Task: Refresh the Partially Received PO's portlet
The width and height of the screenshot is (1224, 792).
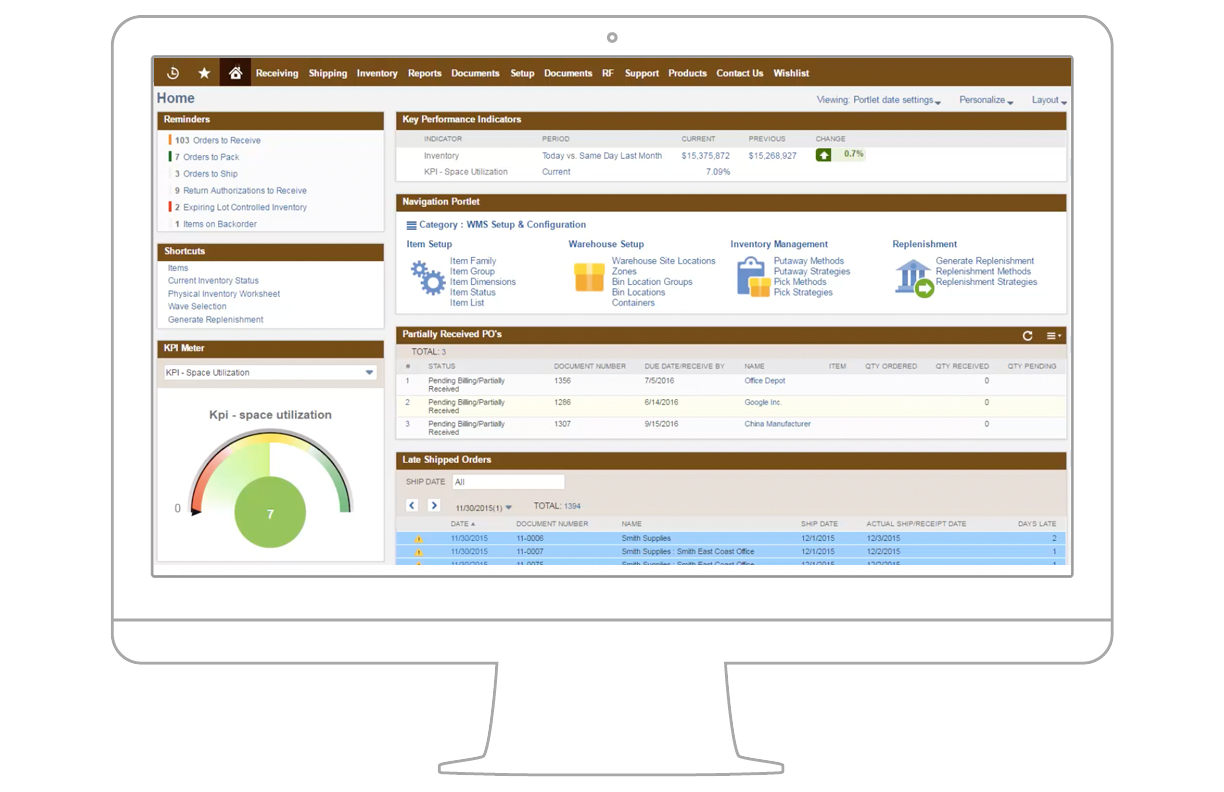Action: tap(1027, 336)
